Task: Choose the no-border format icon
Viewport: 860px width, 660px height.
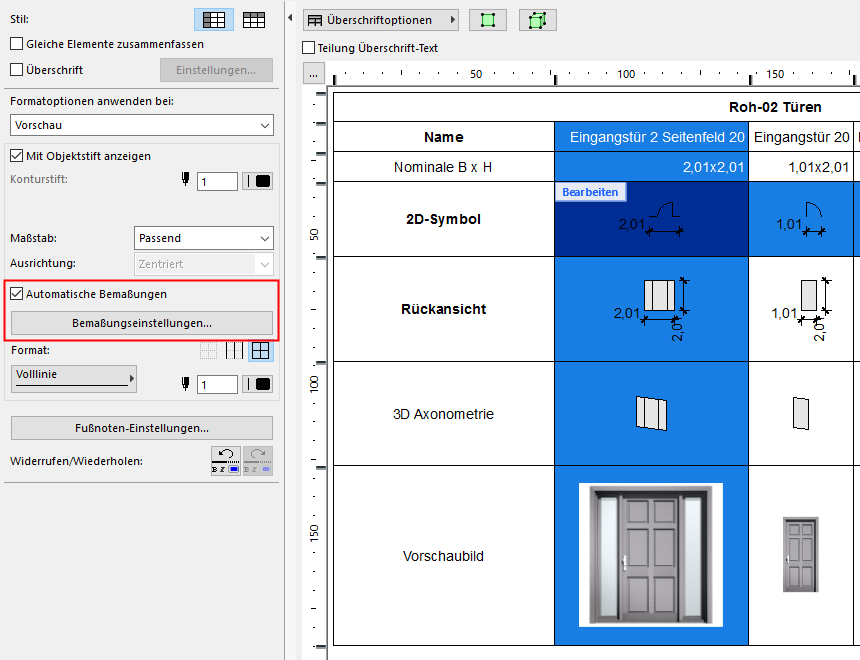Action: coord(209,351)
